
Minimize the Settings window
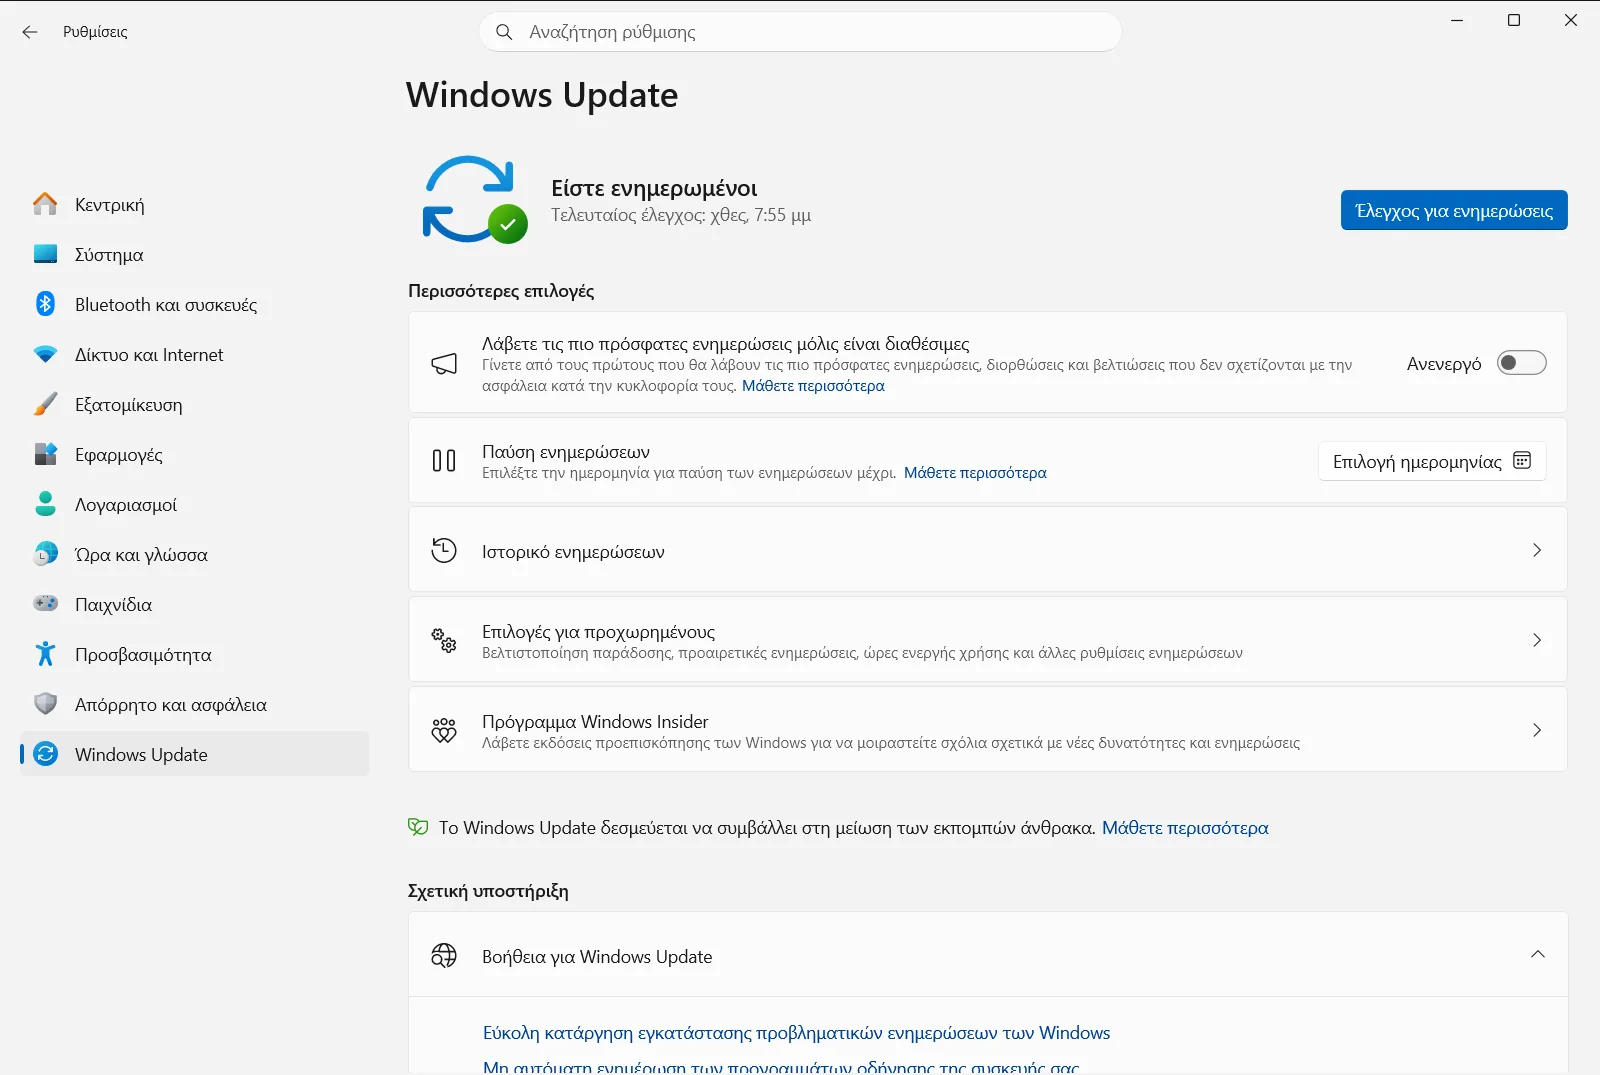1457,20
